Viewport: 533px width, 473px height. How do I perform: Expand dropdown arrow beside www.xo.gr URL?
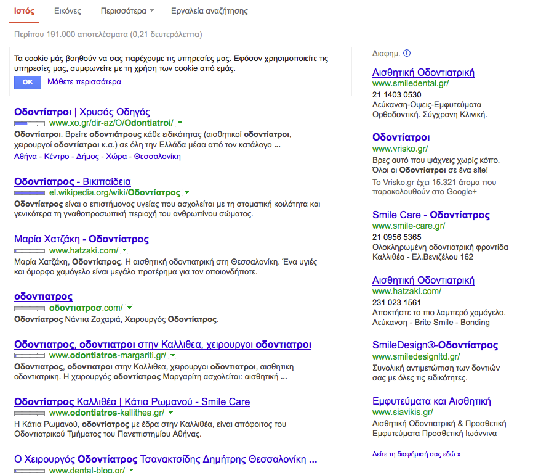coord(180,122)
